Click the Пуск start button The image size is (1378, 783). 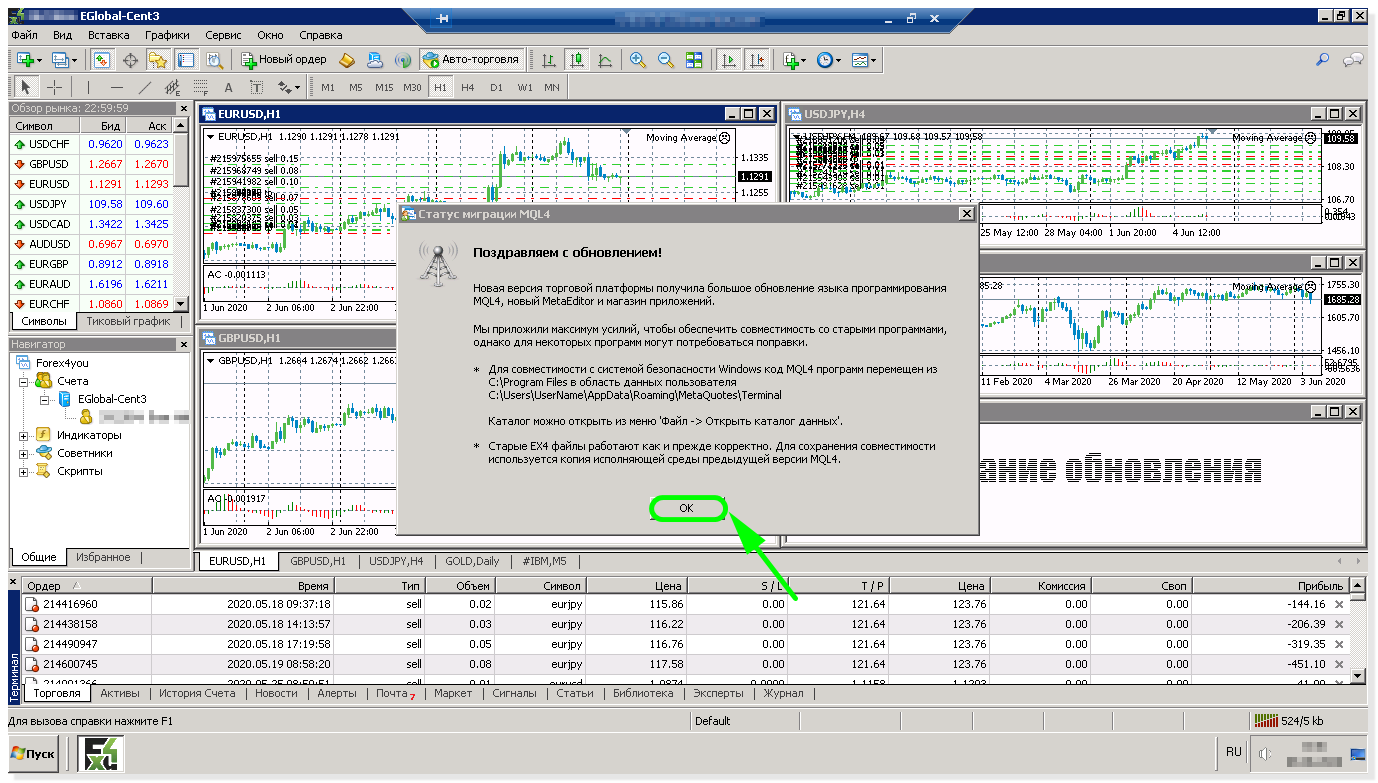click(32, 753)
